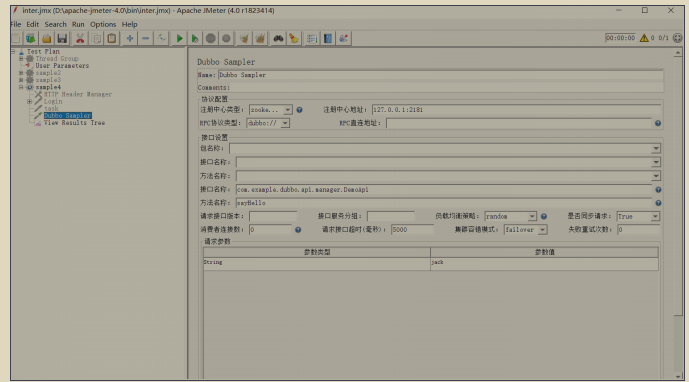The height and width of the screenshot is (382, 689).
Task: Open the Options menu
Action: pos(103,24)
